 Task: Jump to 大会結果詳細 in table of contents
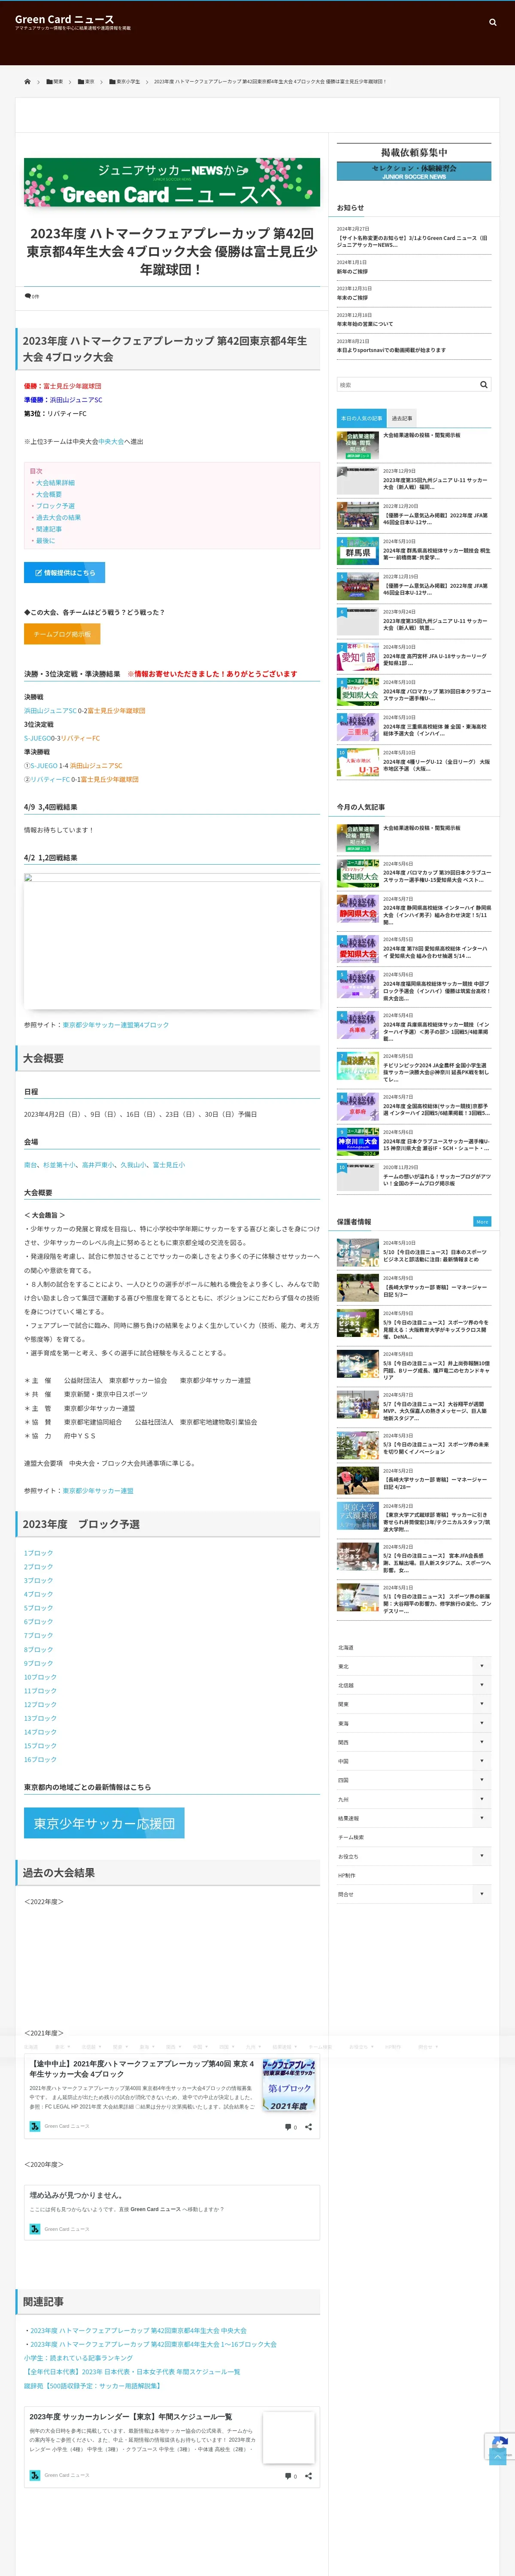[x=55, y=483]
